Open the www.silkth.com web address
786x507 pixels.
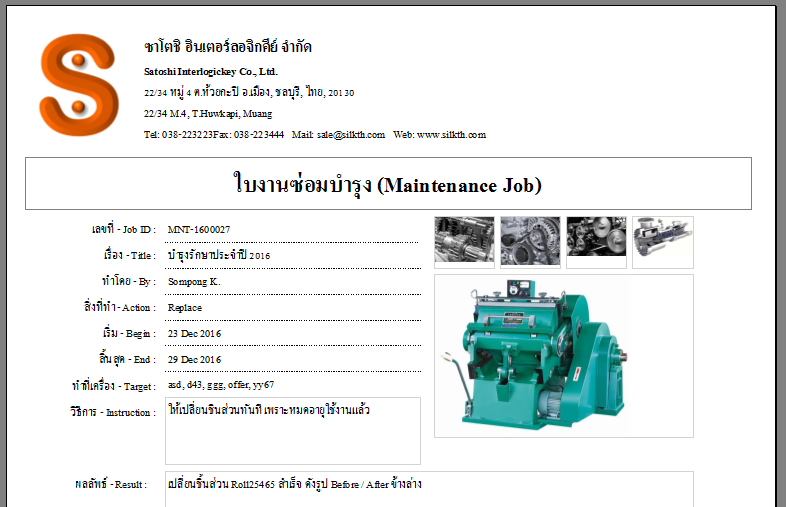452,134
